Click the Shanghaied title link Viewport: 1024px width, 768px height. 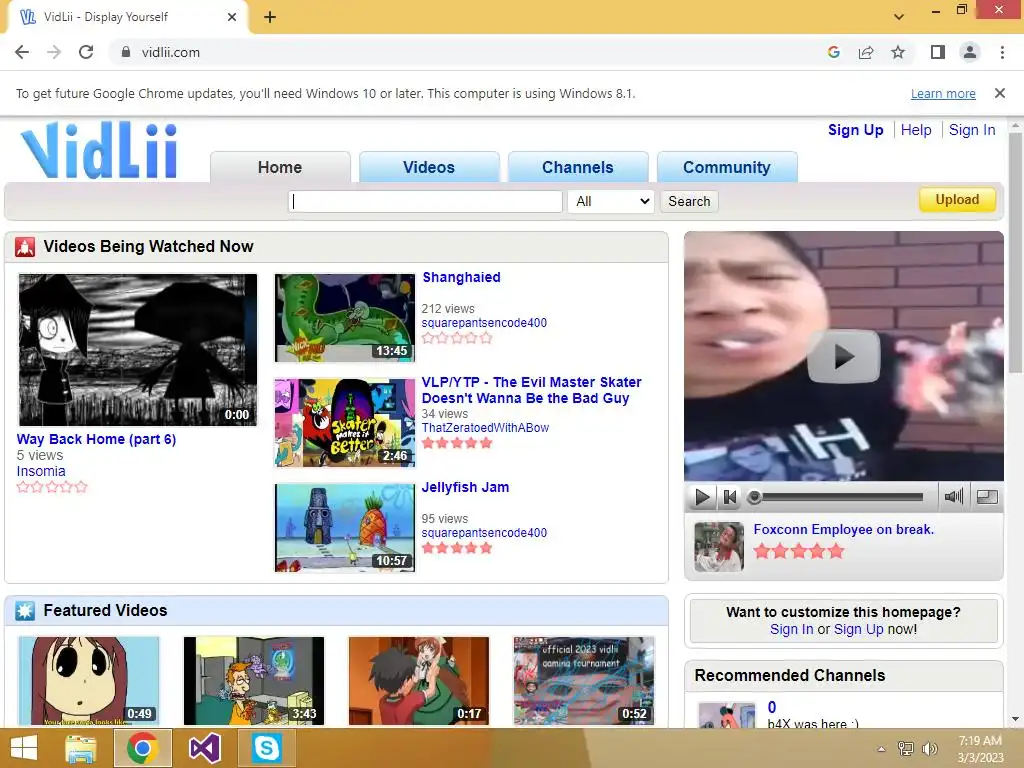click(461, 277)
